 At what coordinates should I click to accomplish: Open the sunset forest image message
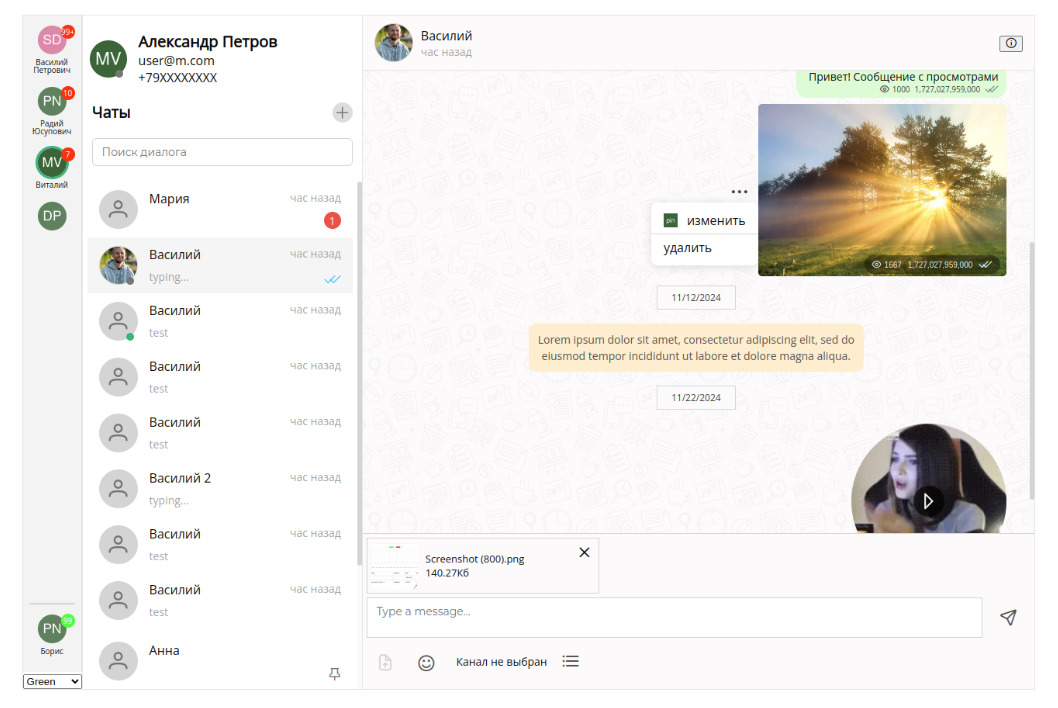[x=882, y=190]
